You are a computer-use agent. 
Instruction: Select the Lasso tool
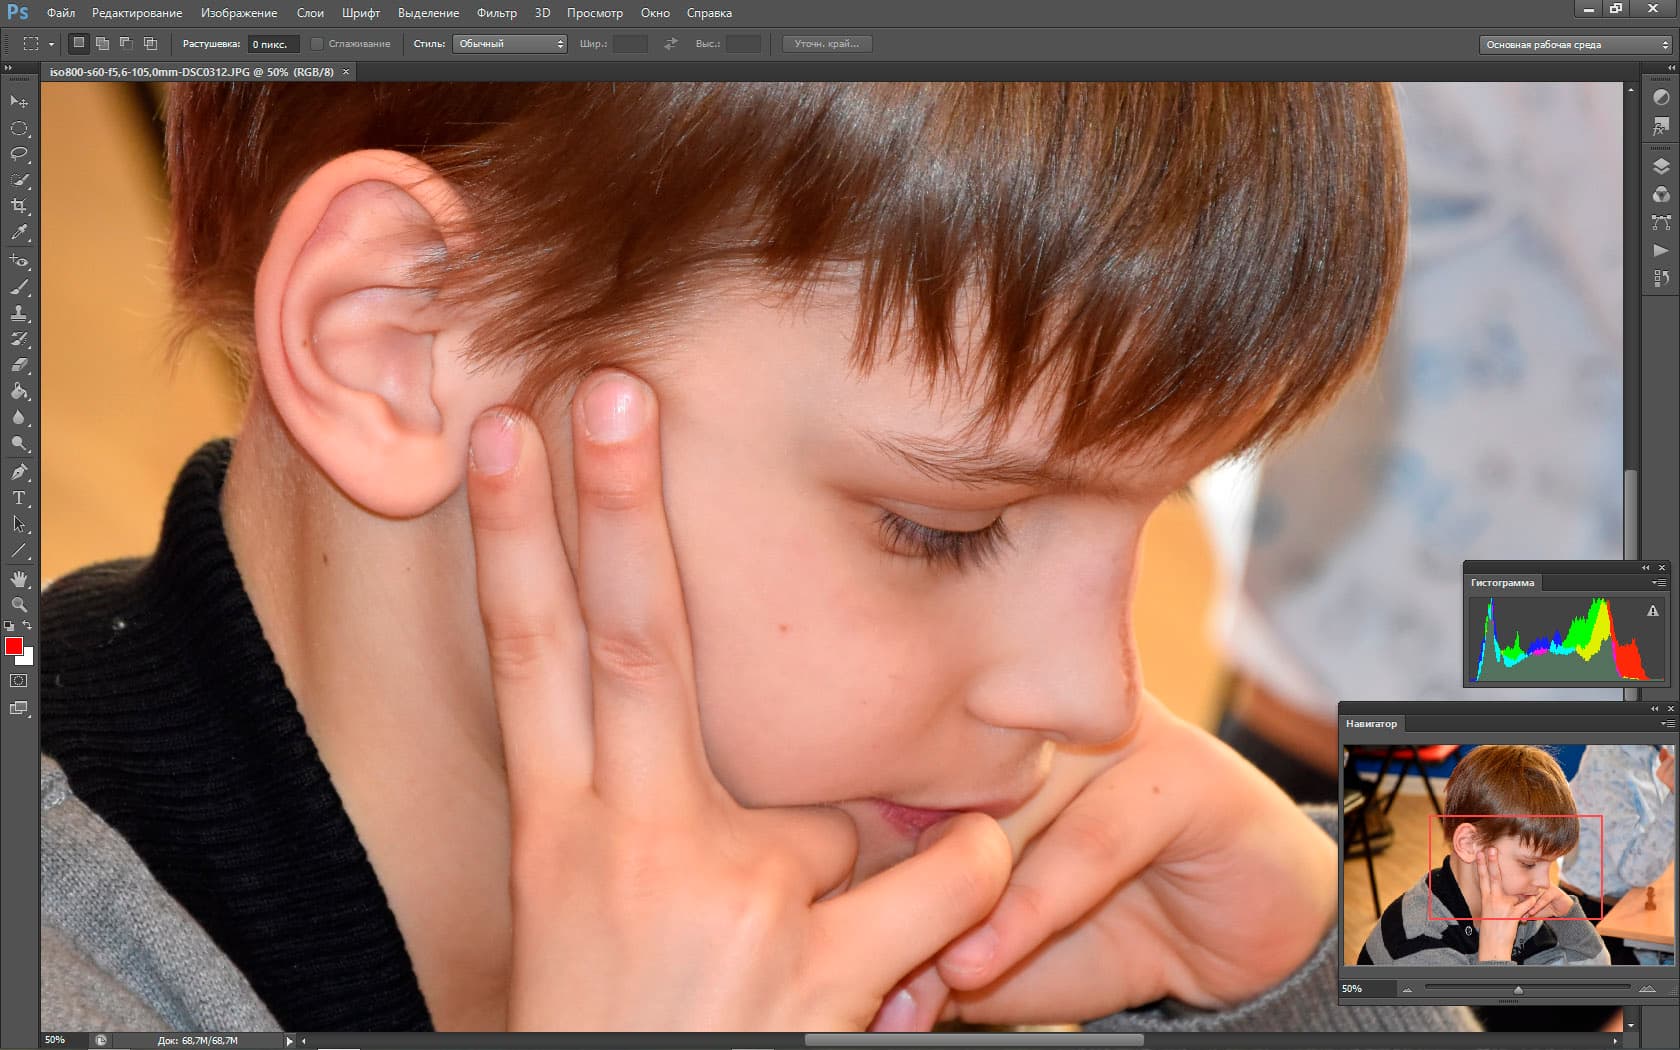pyautogui.click(x=19, y=154)
